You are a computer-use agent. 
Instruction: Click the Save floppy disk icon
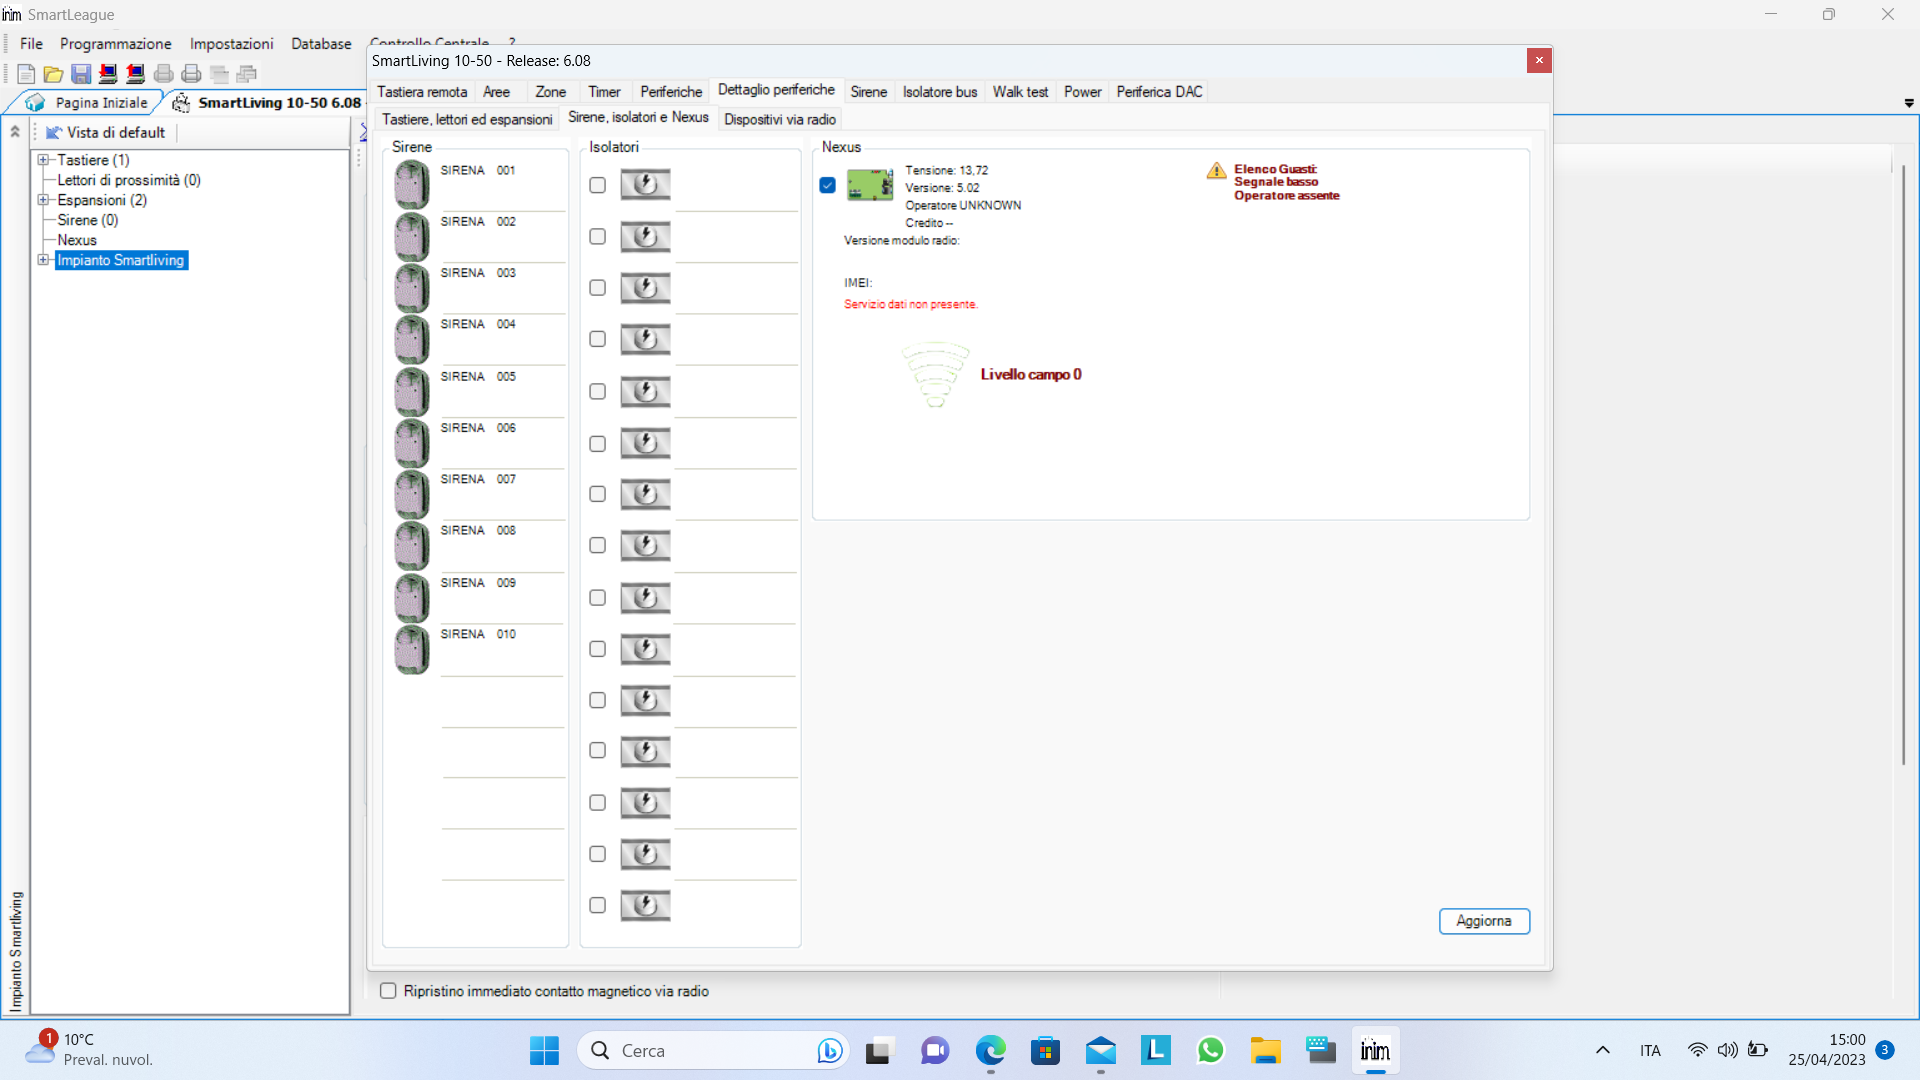pyautogui.click(x=81, y=74)
